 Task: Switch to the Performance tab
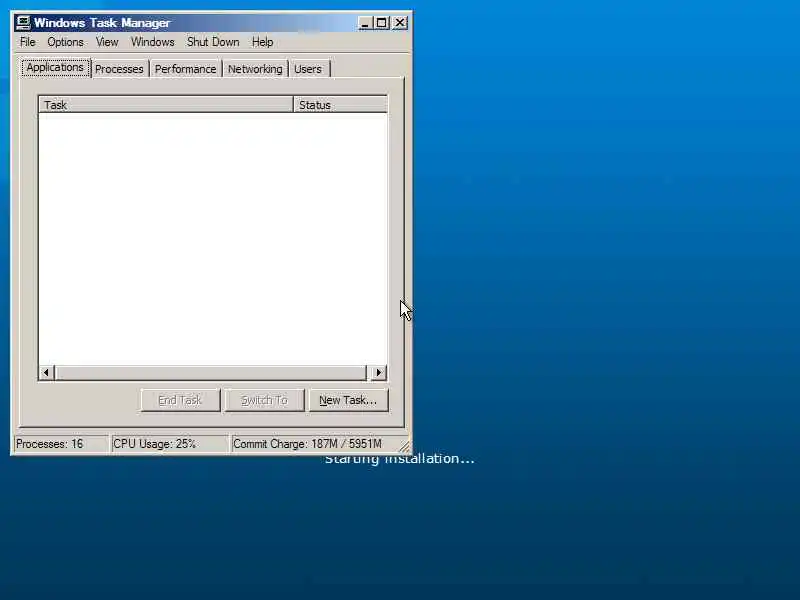[185, 69]
